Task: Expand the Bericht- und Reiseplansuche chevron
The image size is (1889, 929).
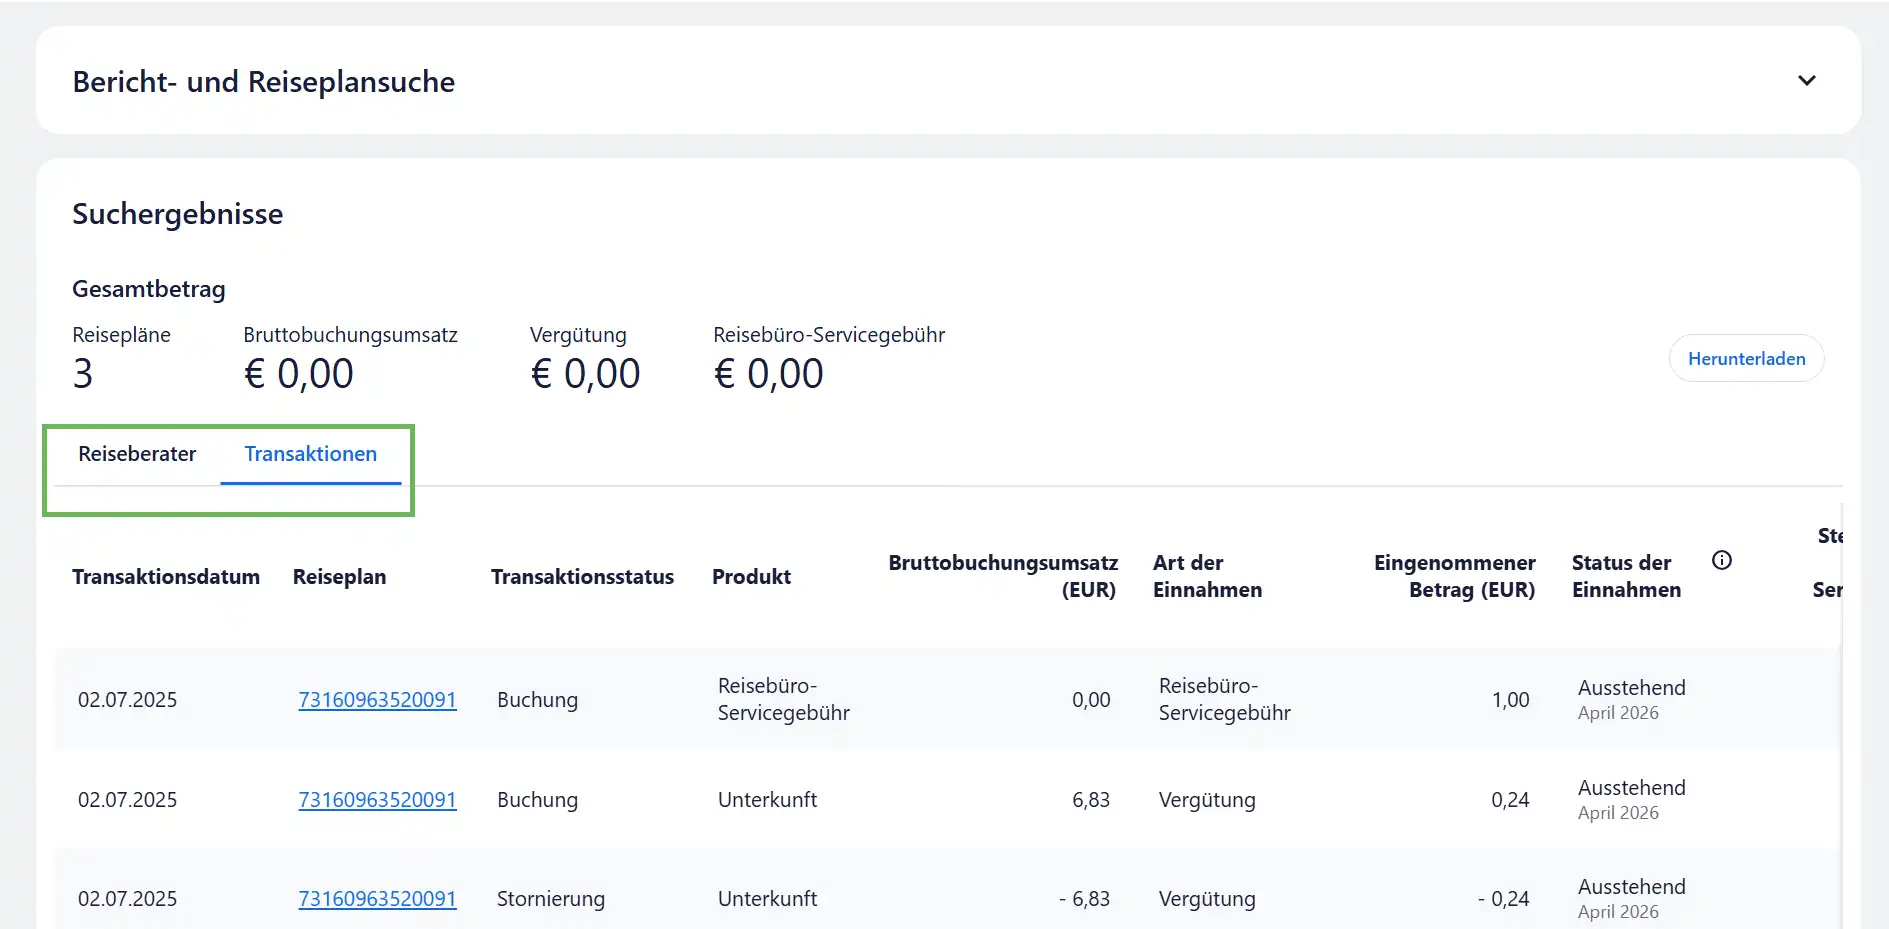Action: point(1806,81)
